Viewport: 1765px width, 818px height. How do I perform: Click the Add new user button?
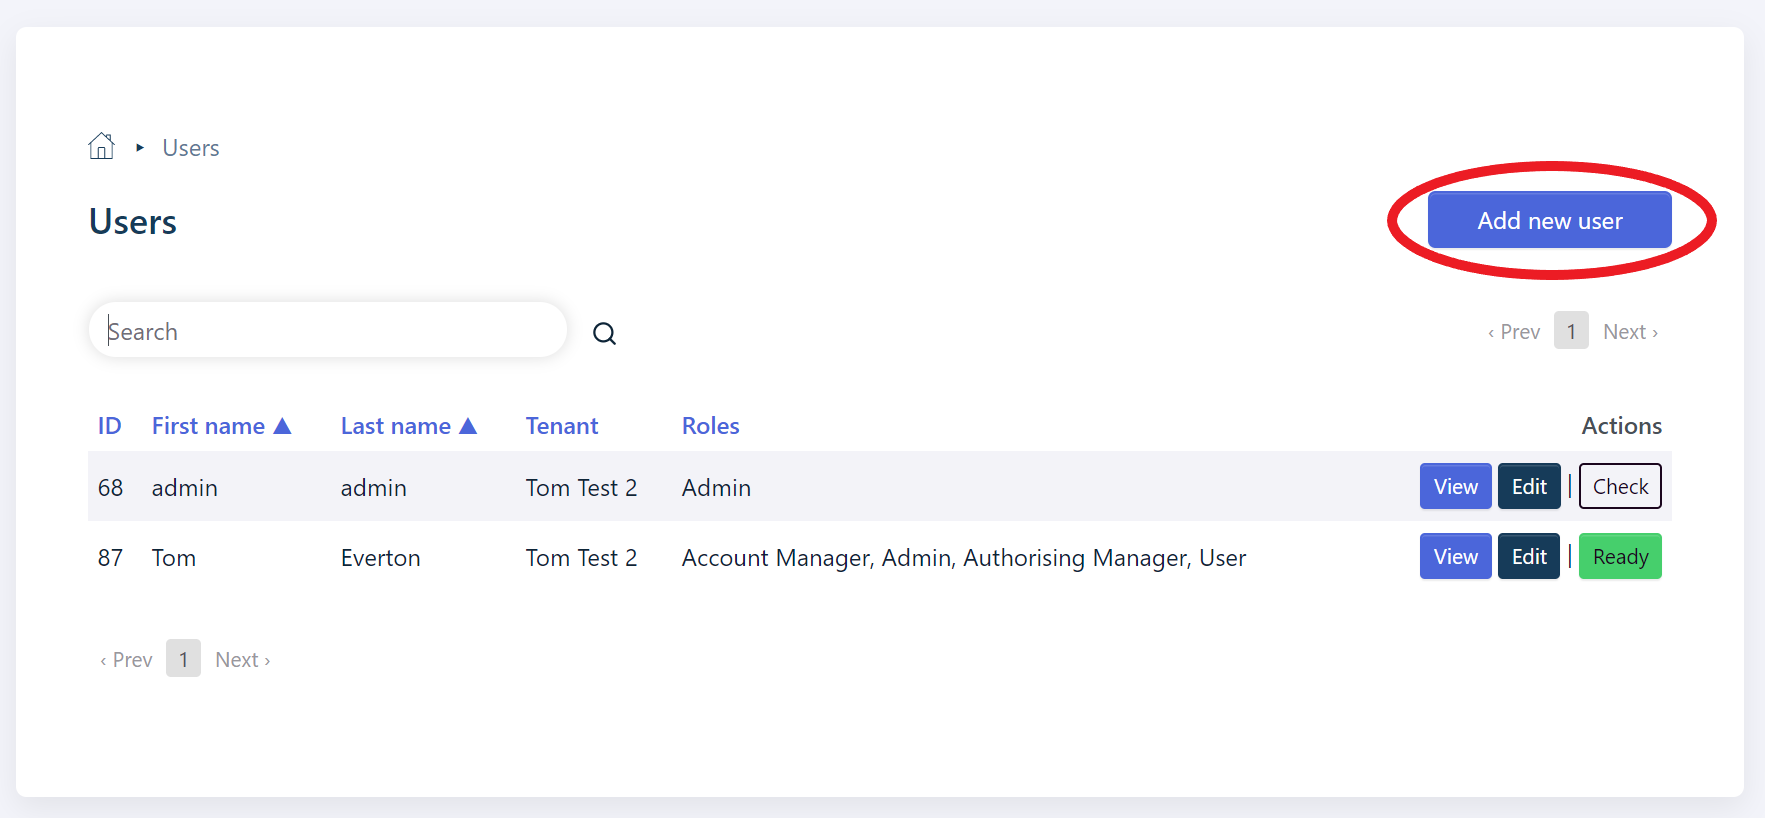click(1549, 220)
